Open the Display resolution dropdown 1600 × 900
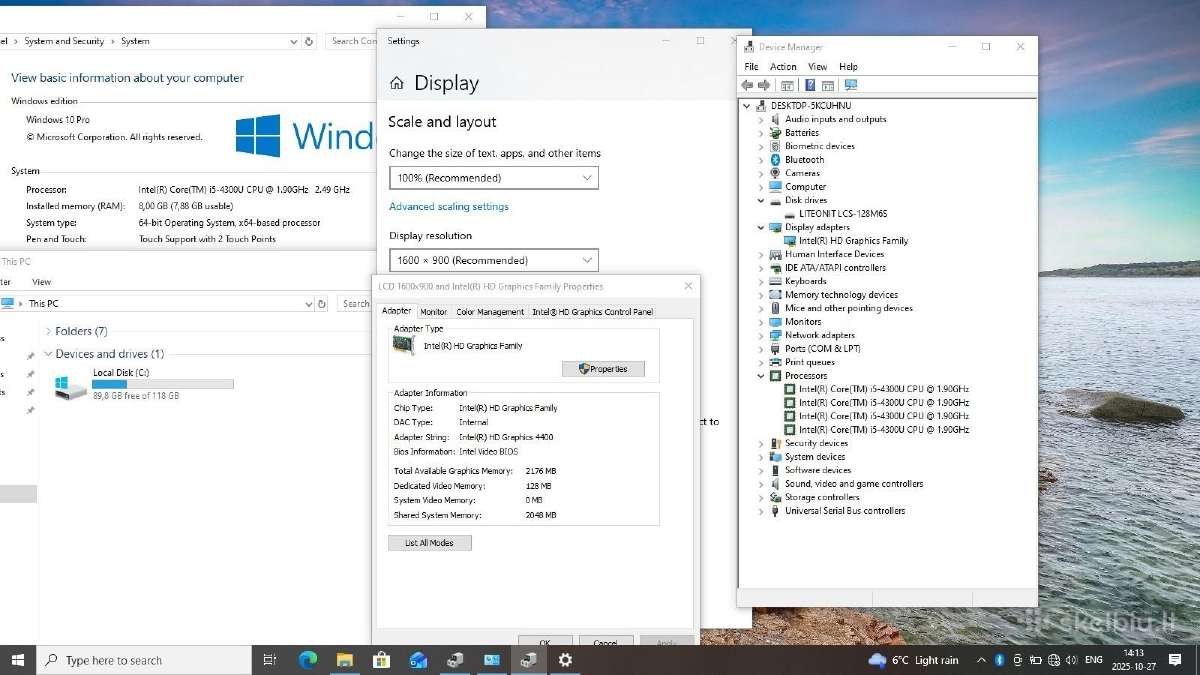 pos(494,260)
